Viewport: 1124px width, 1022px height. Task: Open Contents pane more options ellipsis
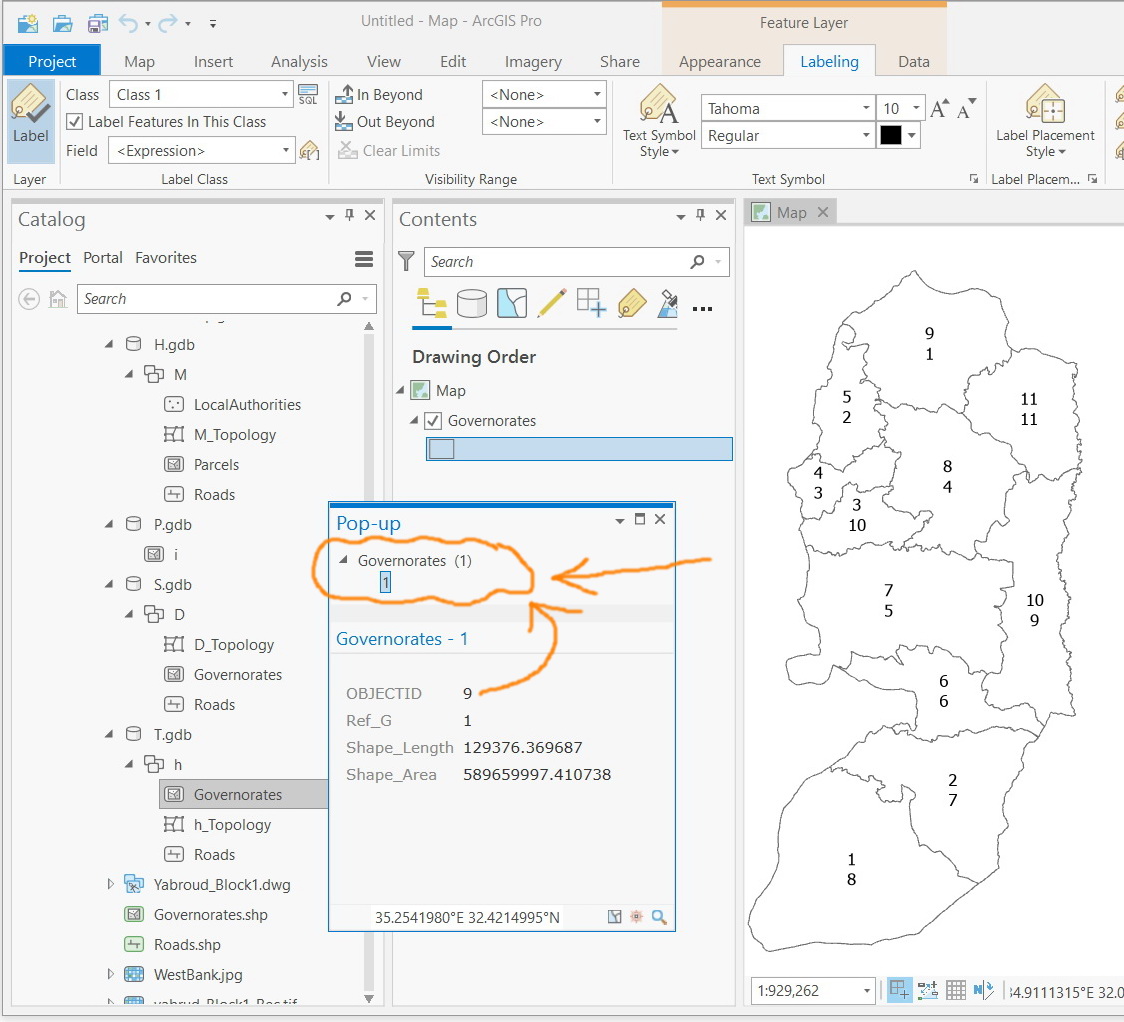pos(702,308)
